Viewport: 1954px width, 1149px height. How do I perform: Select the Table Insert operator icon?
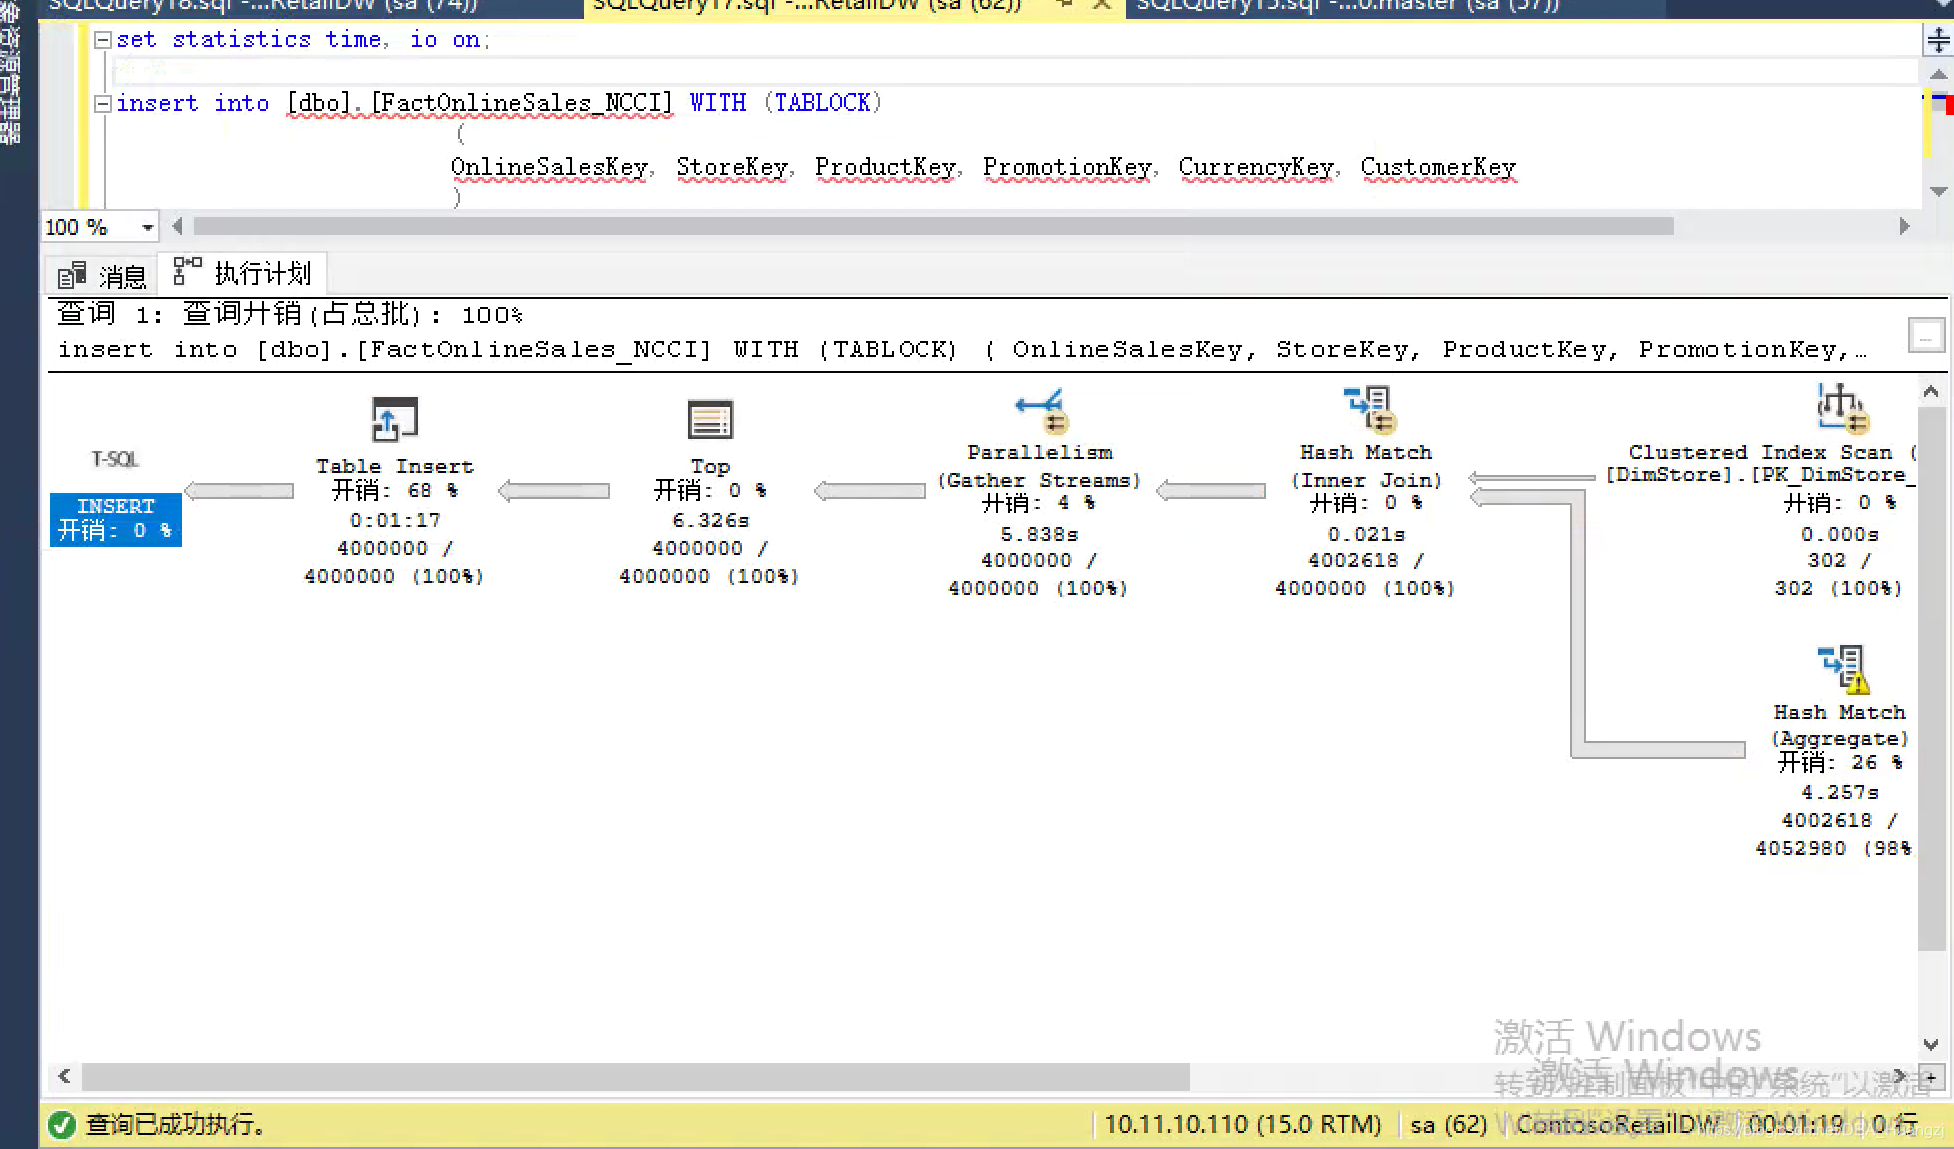pyautogui.click(x=395, y=420)
